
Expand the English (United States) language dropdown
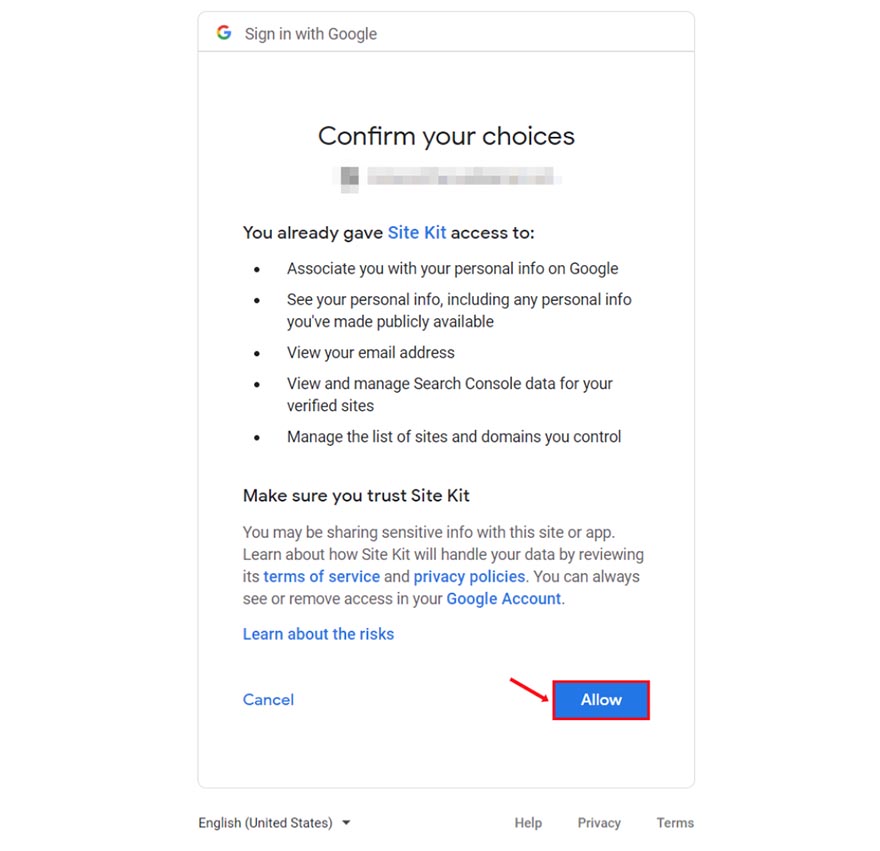pyautogui.click(x=274, y=823)
